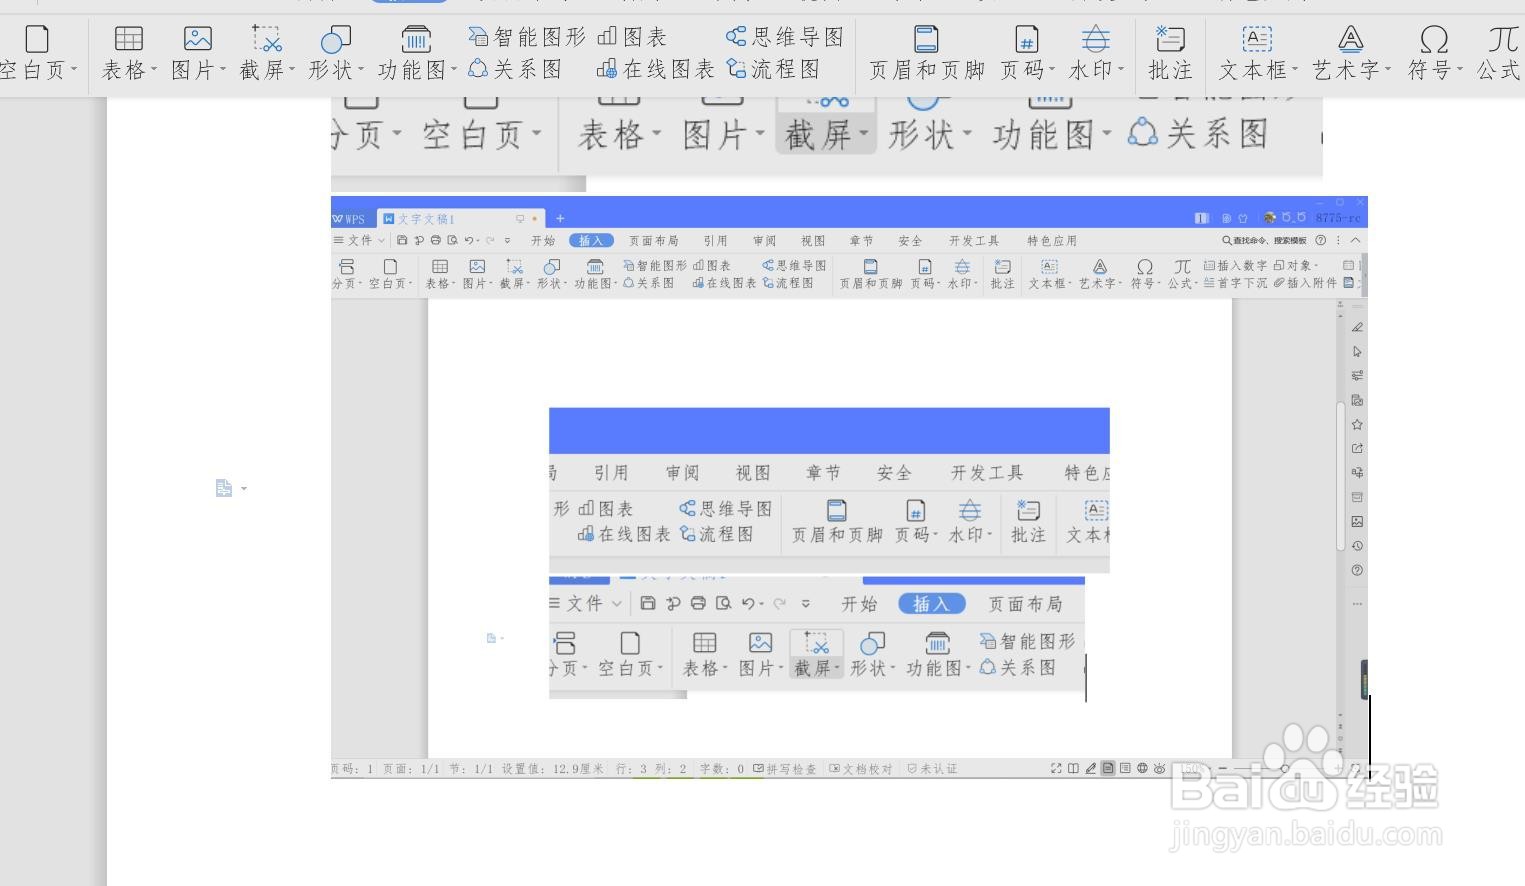1525x886 pixels.
Task: Open the help icon in the right sidebar
Action: pyautogui.click(x=1356, y=570)
